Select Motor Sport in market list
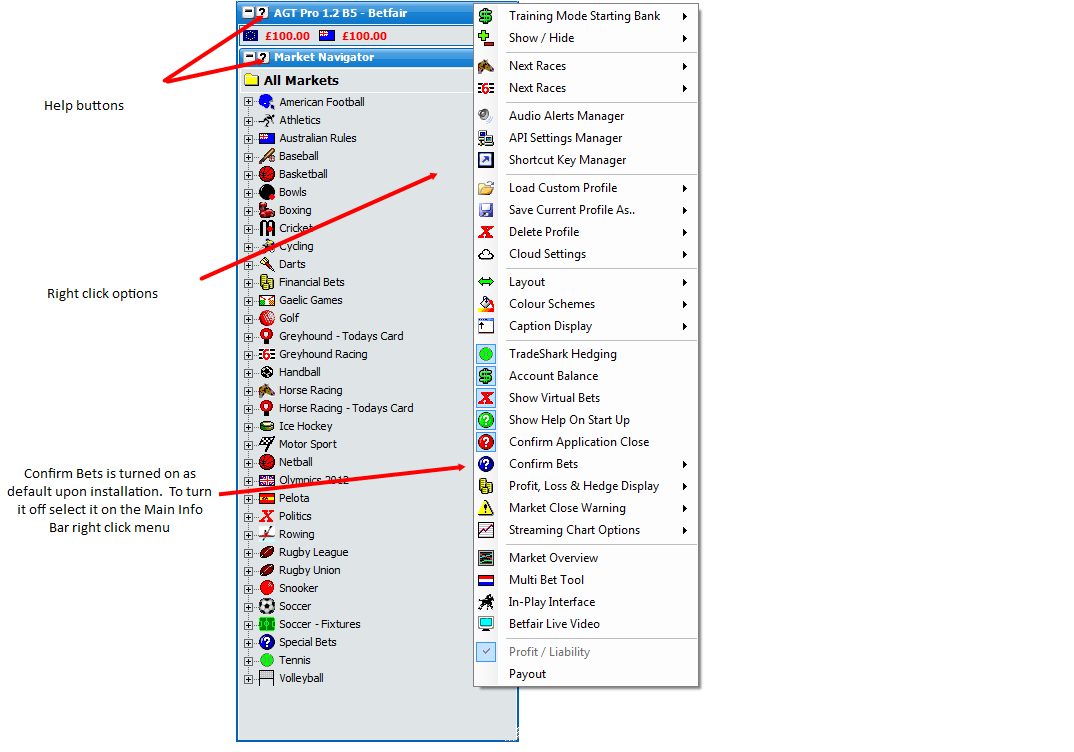1074x752 pixels. pos(308,444)
